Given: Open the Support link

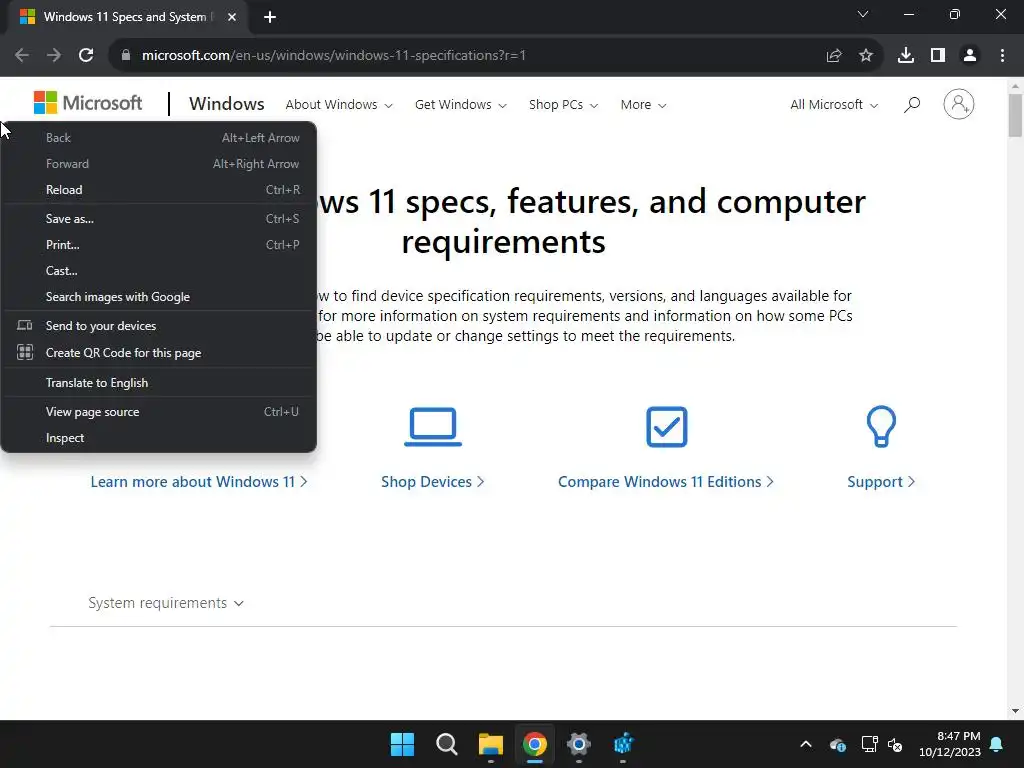Looking at the screenshot, I should click(881, 482).
